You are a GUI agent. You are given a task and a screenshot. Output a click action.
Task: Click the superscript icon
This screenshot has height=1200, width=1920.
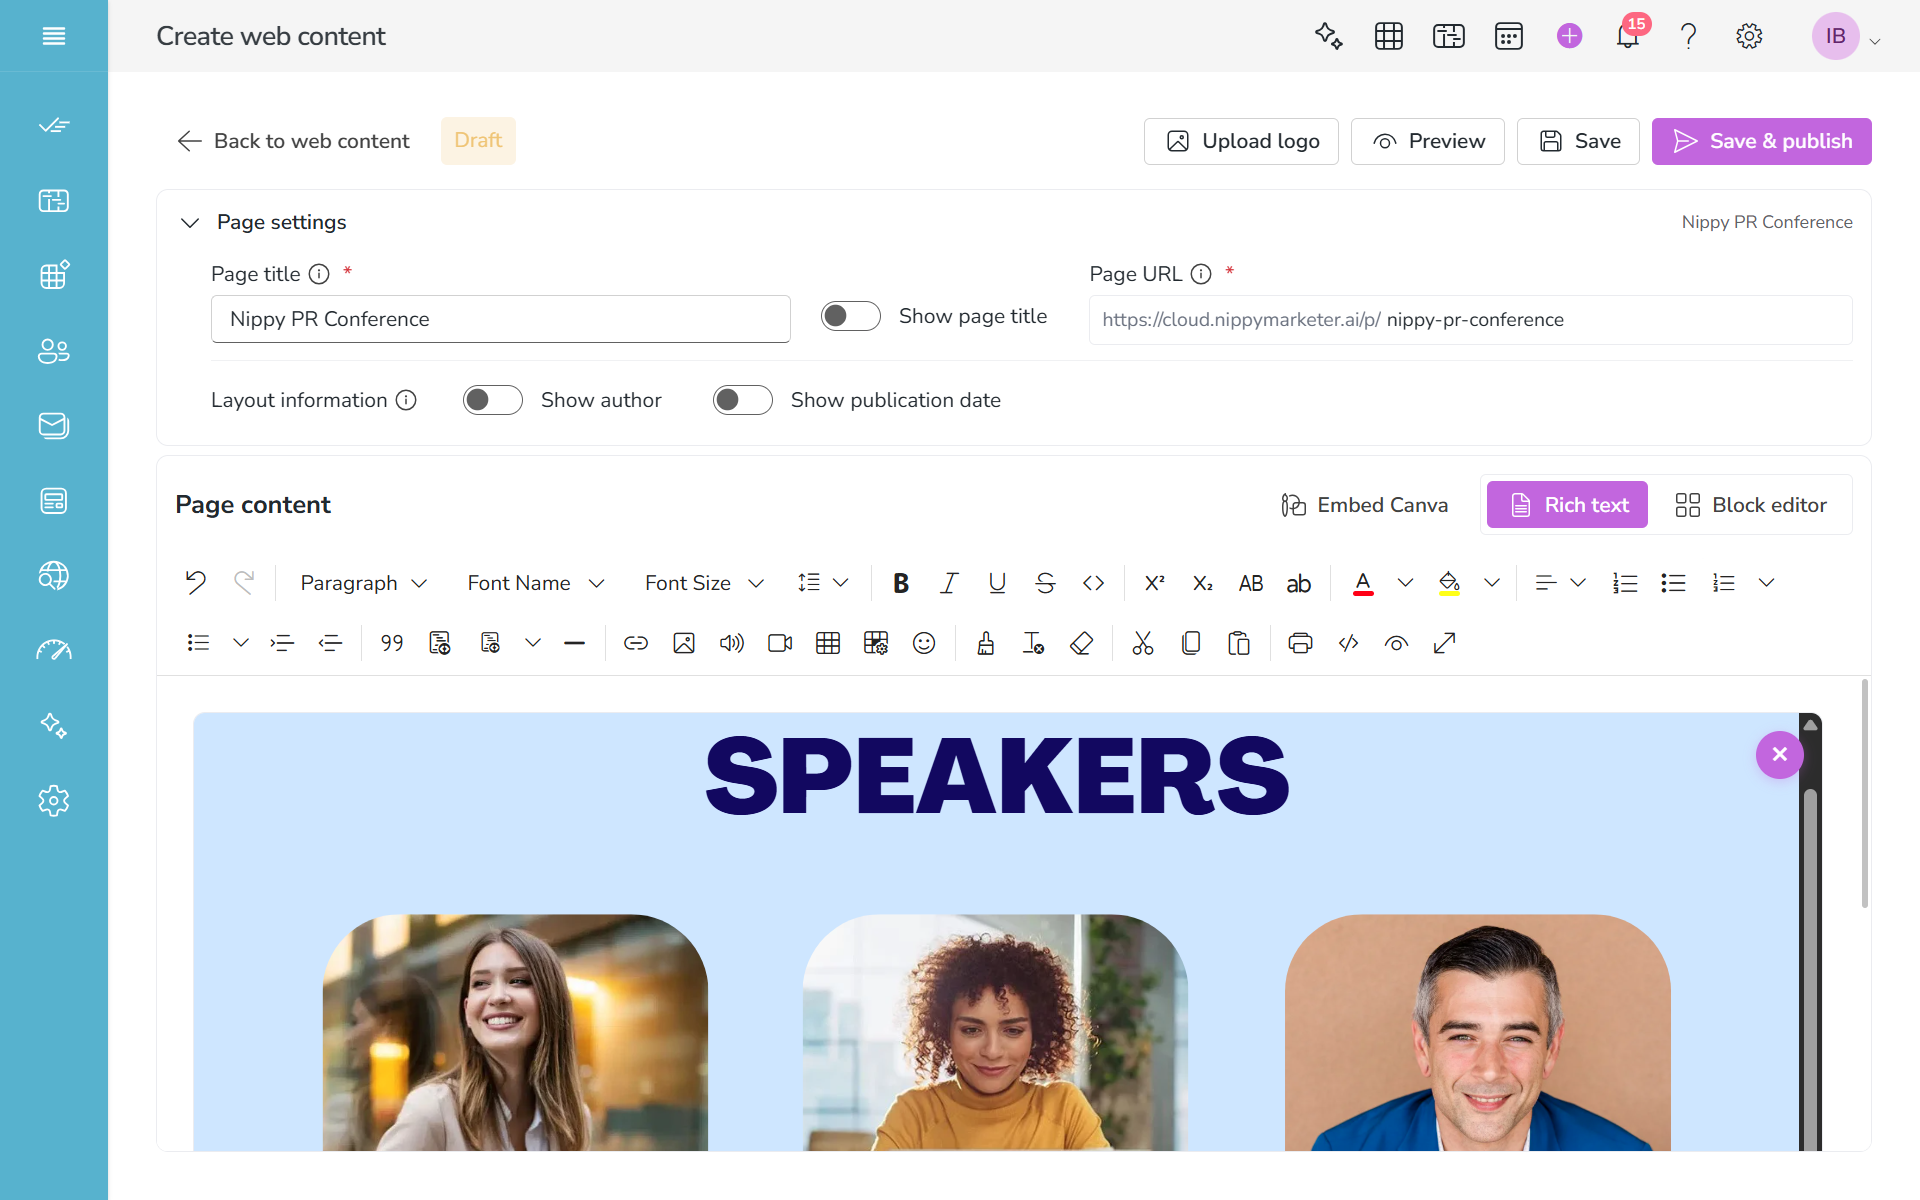pos(1155,583)
